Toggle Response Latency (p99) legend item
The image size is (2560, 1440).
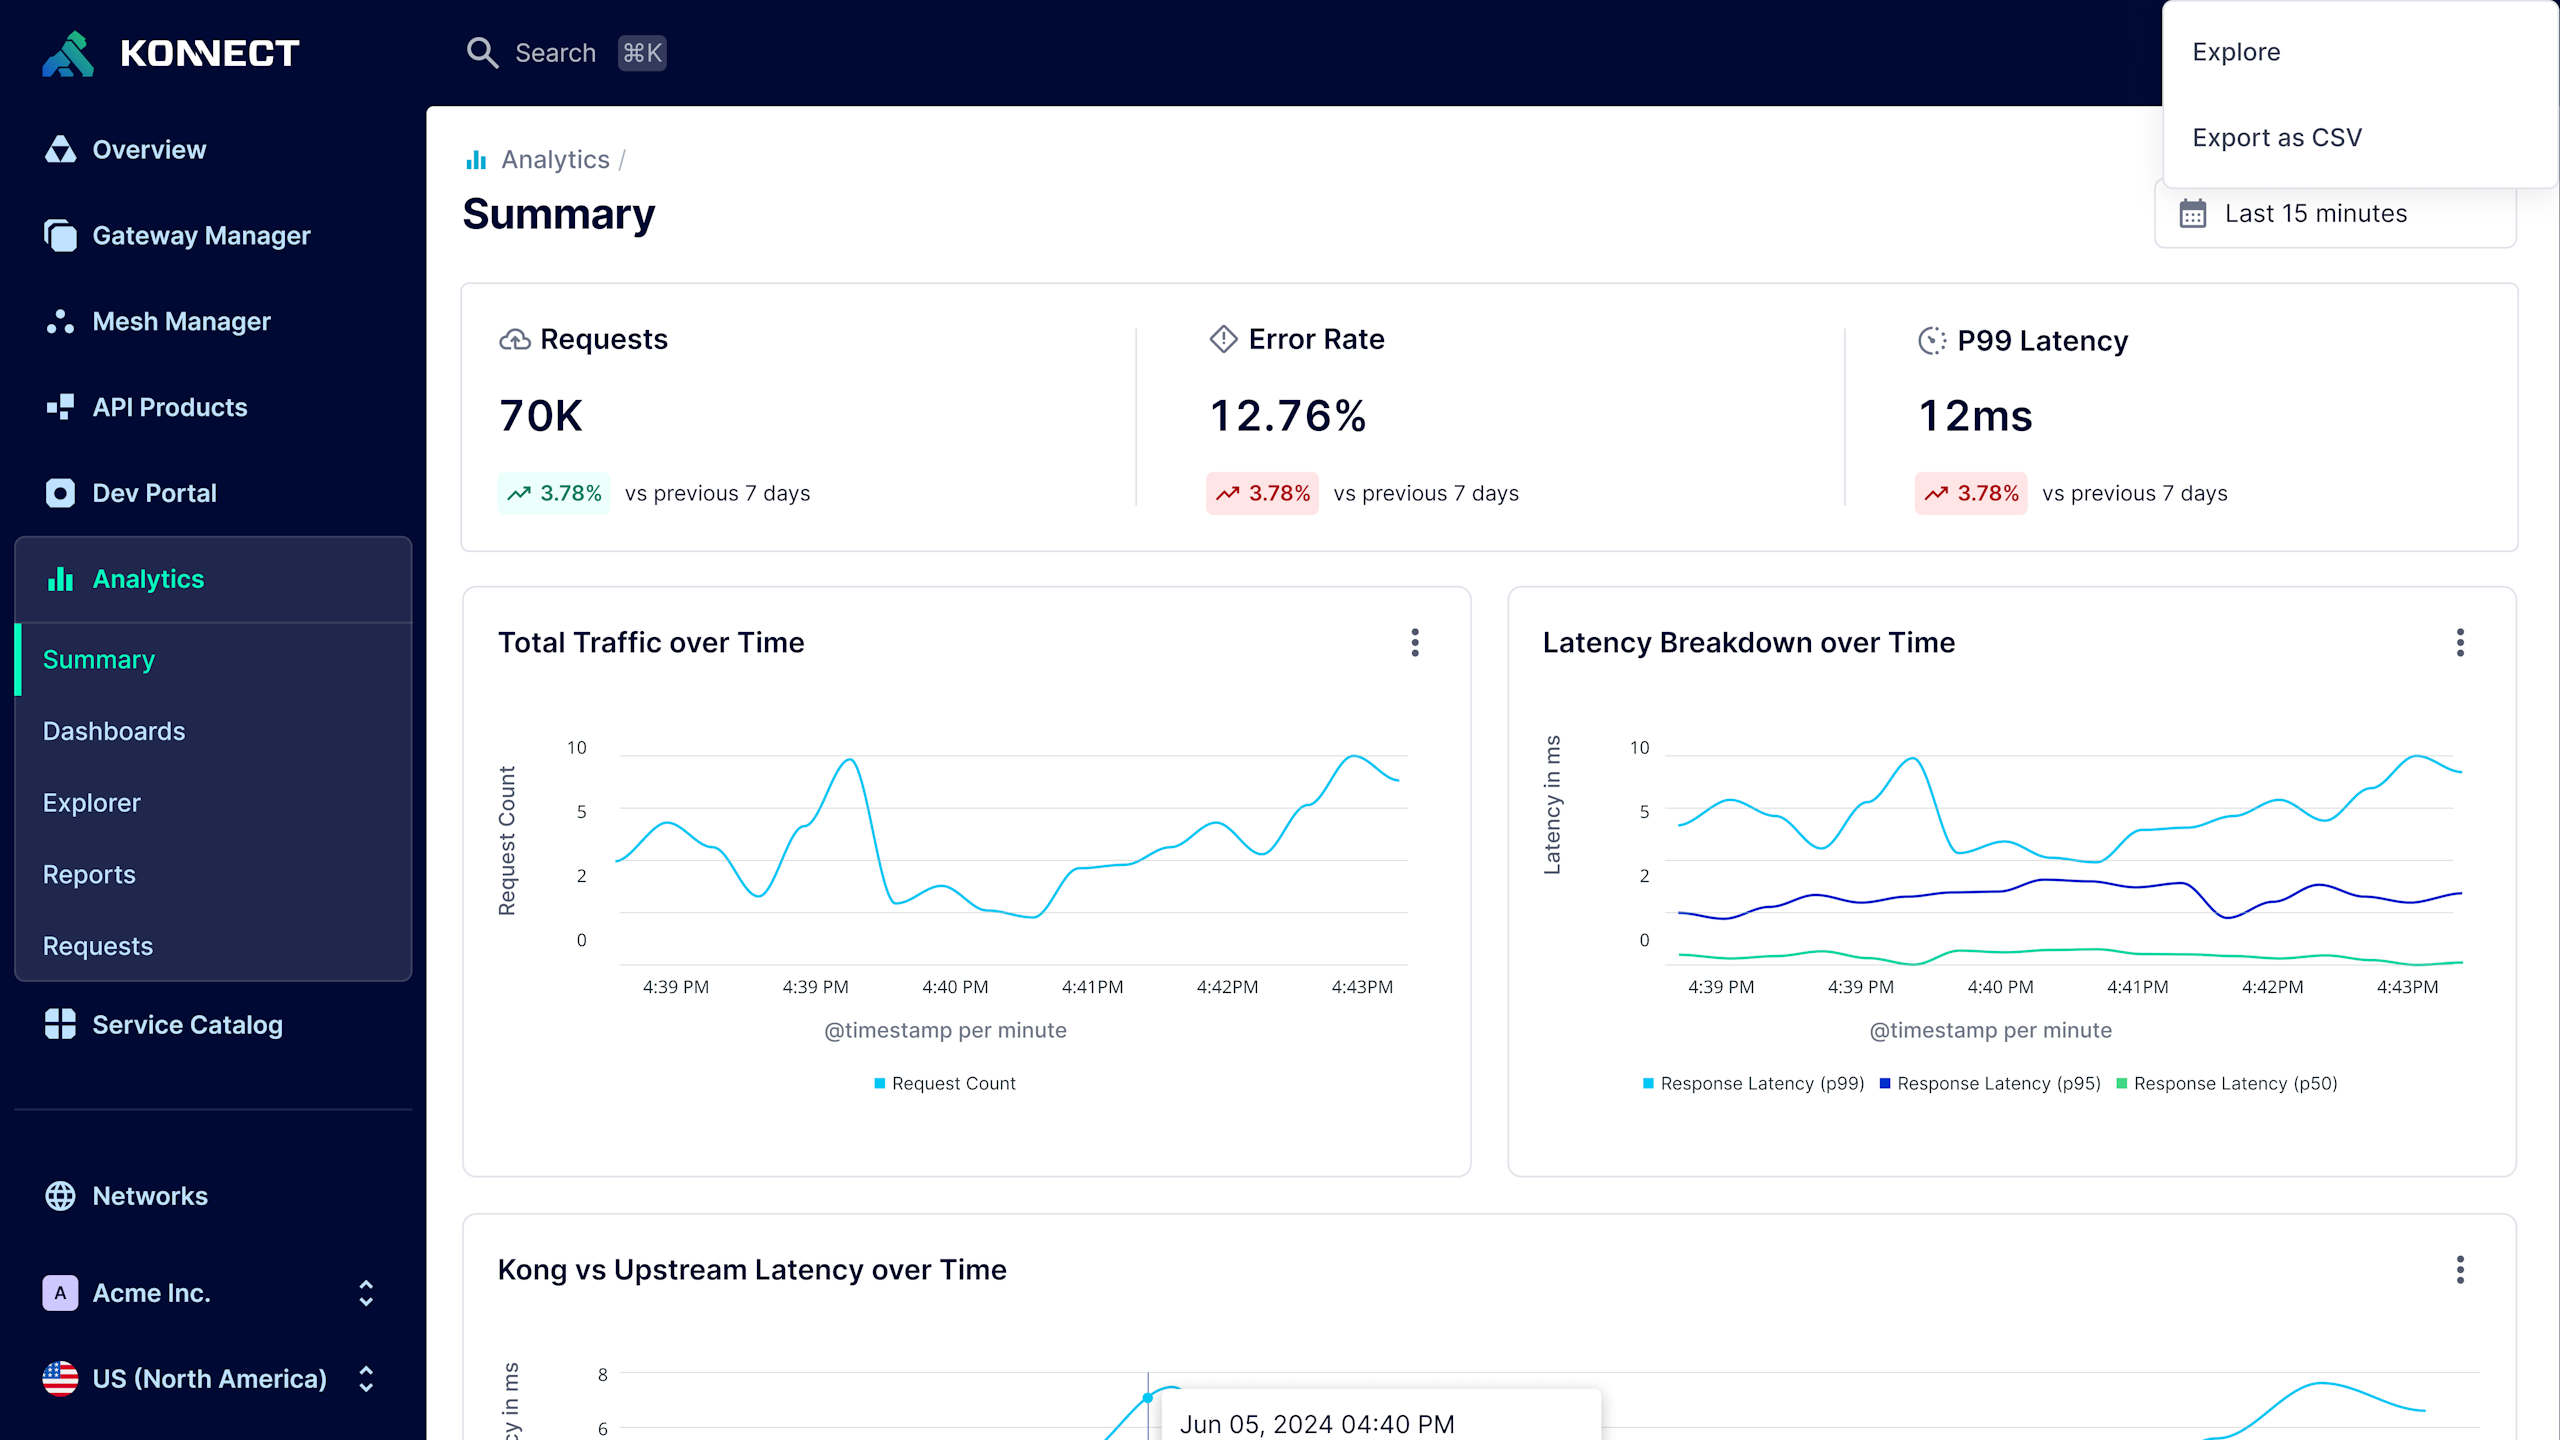(1754, 1083)
